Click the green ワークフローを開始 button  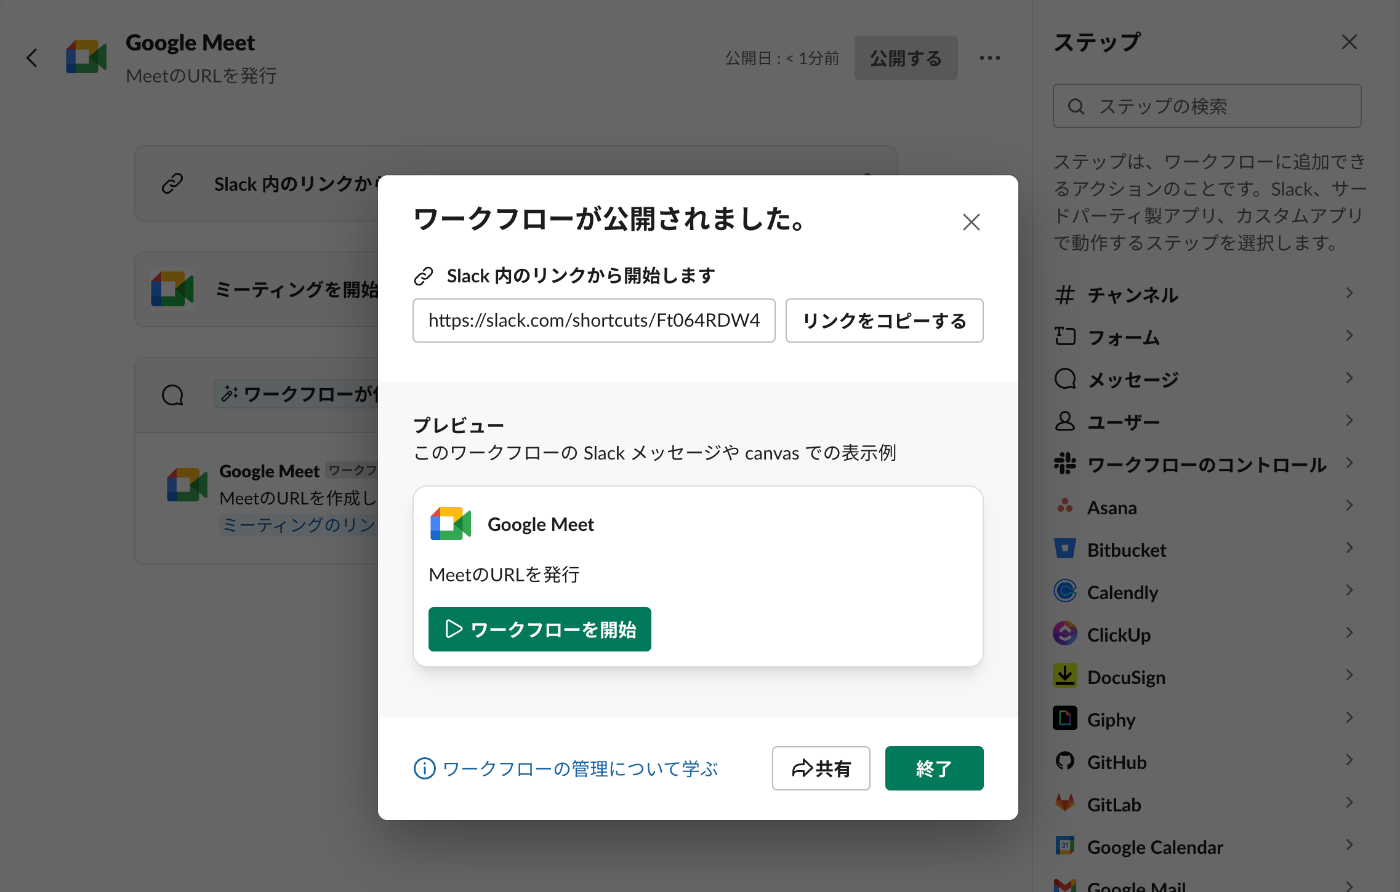[540, 629]
